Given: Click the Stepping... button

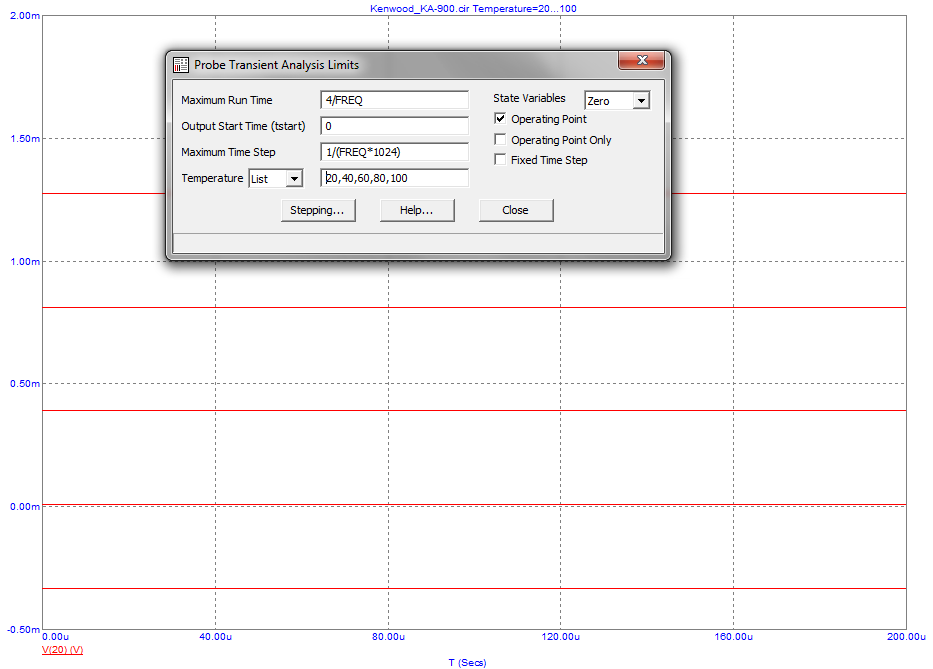Looking at the screenshot, I should click(x=318, y=210).
